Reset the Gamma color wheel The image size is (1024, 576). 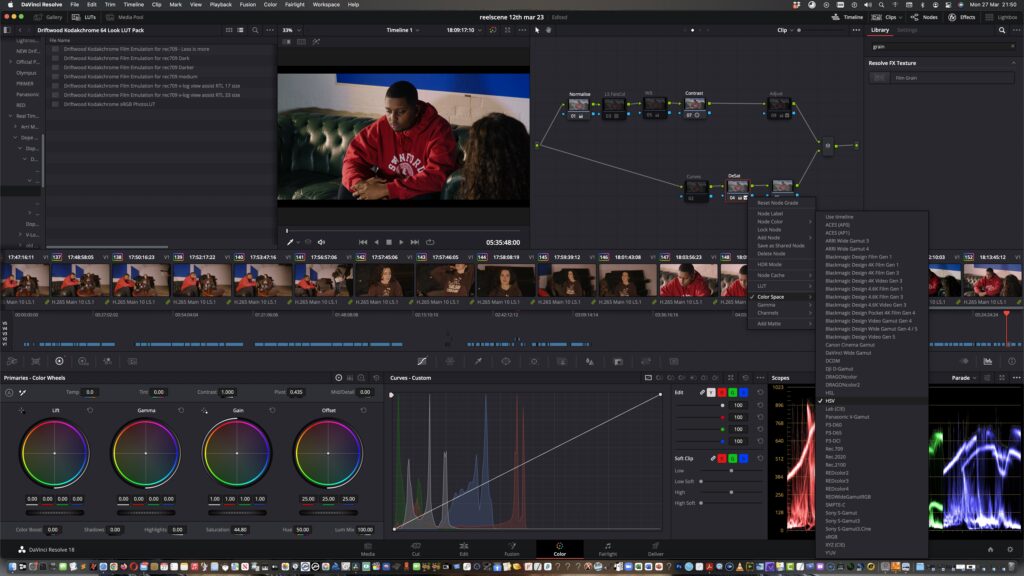[181, 411]
